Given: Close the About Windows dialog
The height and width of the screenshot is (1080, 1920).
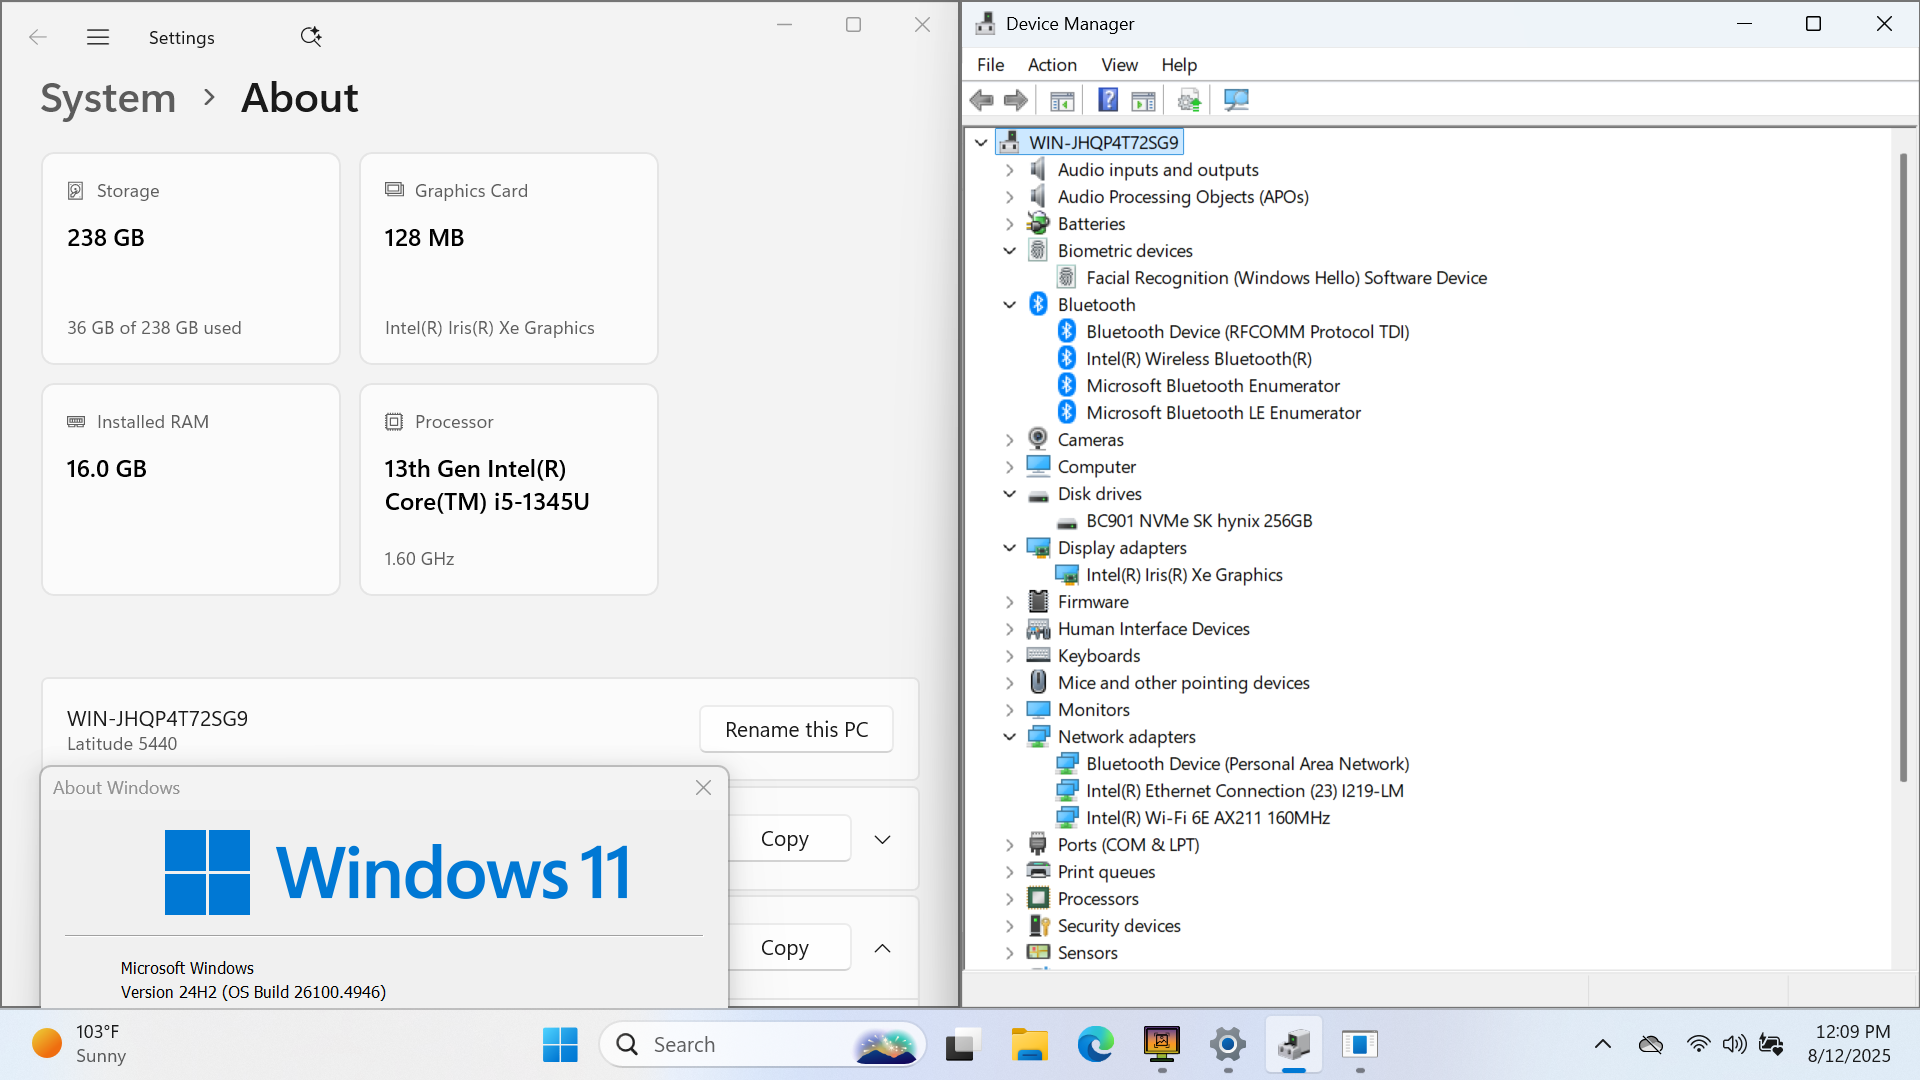Looking at the screenshot, I should pos(704,788).
